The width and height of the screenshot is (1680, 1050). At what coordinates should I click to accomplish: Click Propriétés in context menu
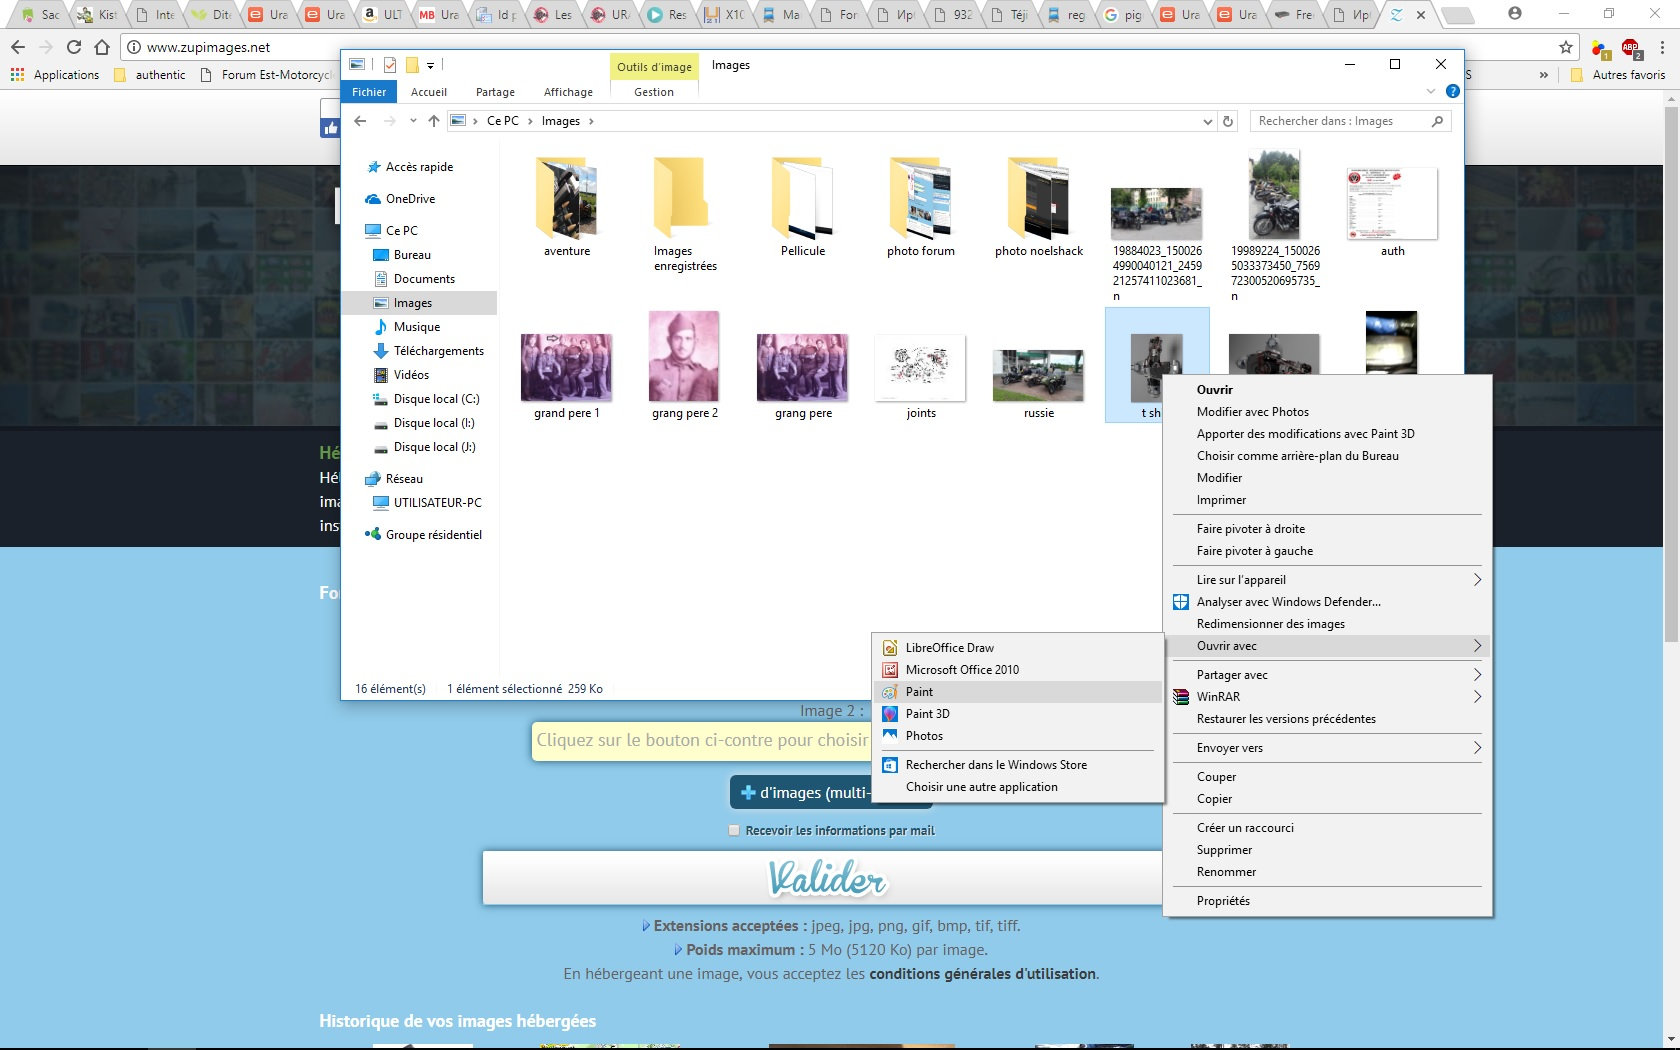(1327, 901)
